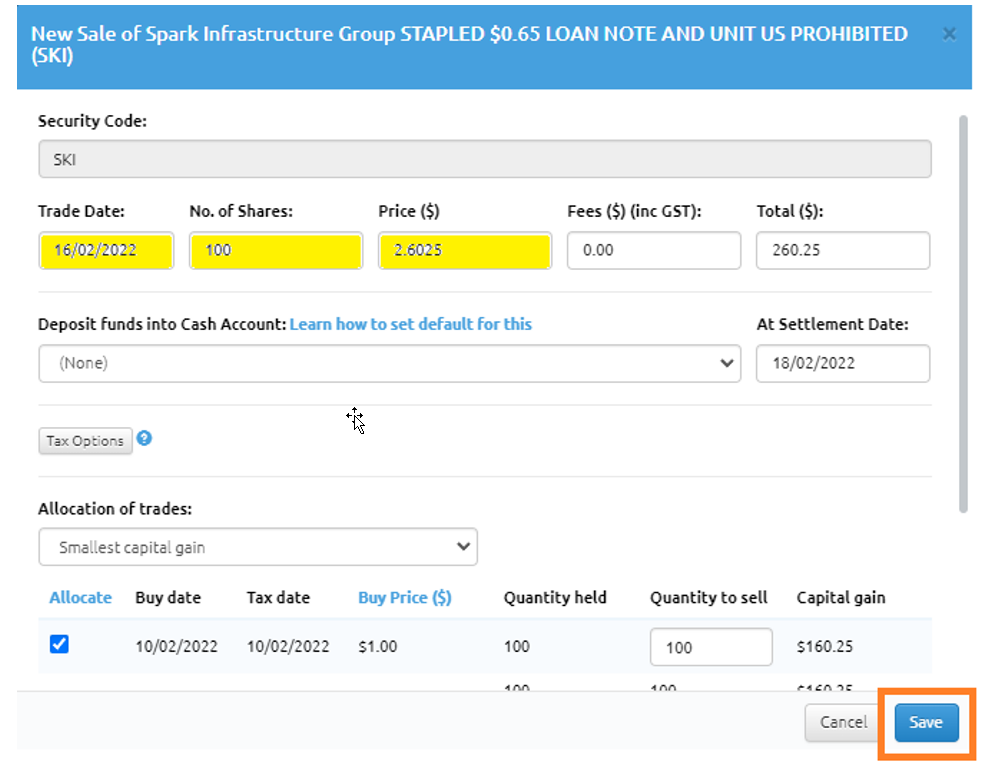
Task: Click the Buy price cell $1.00
Action: point(377,647)
